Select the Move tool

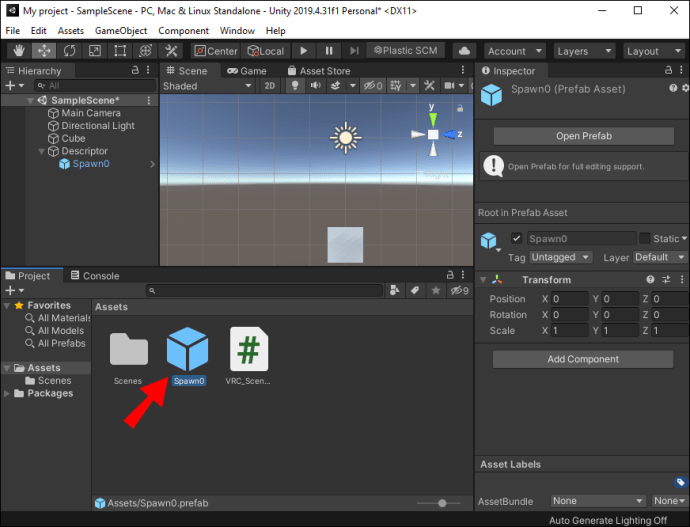(44, 51)
